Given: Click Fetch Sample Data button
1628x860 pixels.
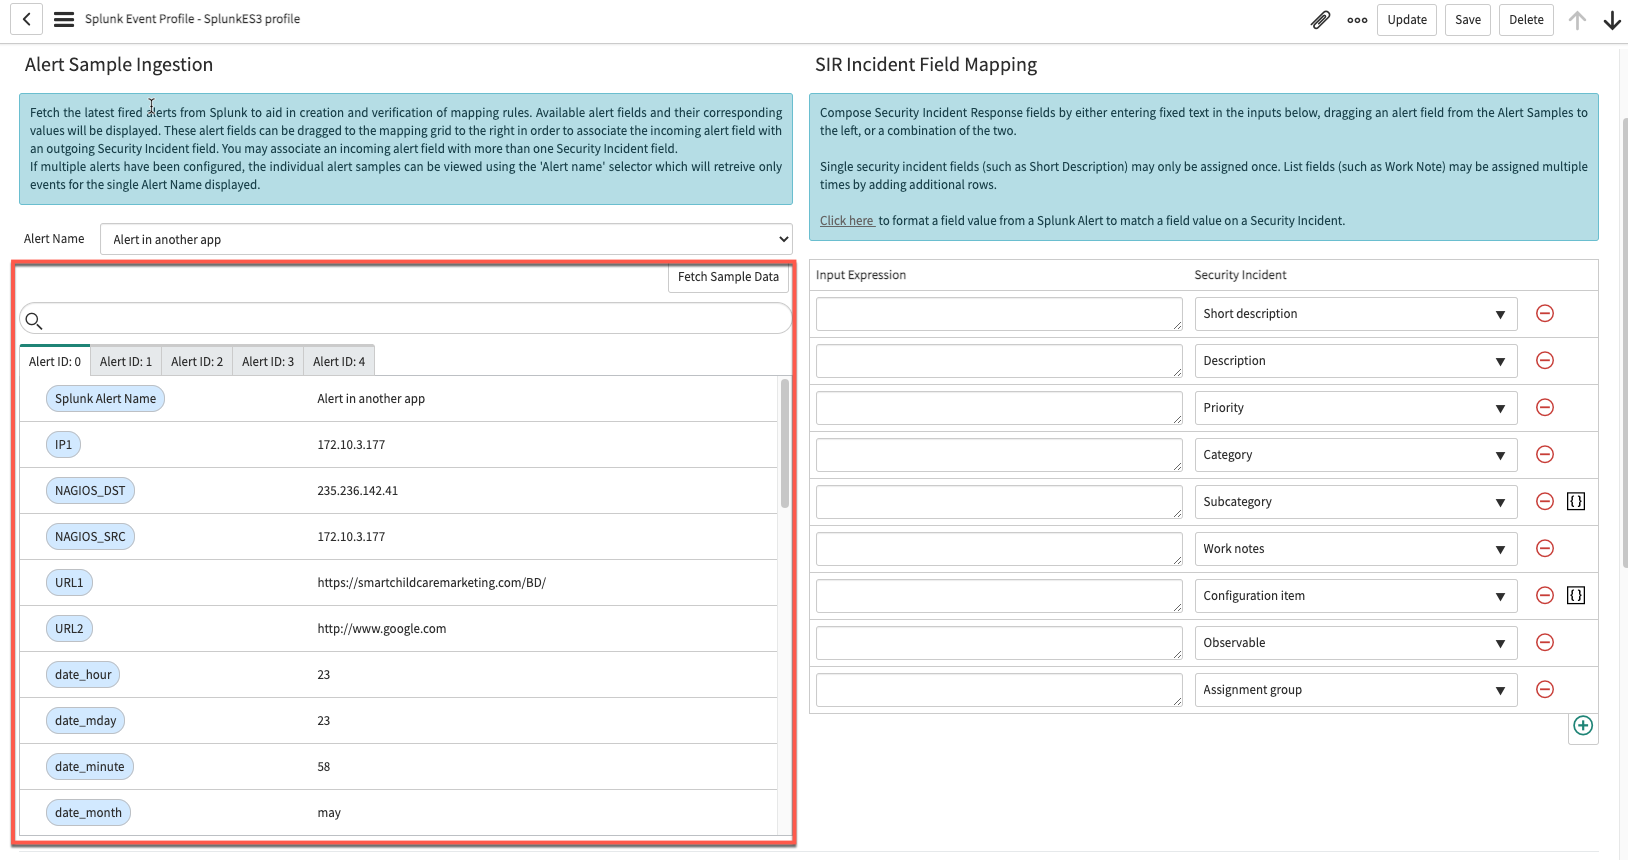Looking at the screenshot, I should 728,277.
